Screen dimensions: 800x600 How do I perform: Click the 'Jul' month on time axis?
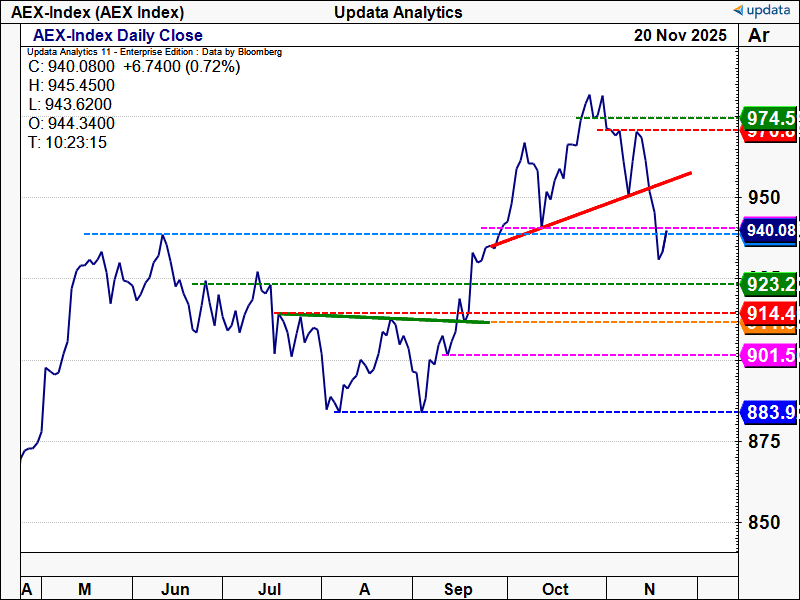click(x=271, y=589)
